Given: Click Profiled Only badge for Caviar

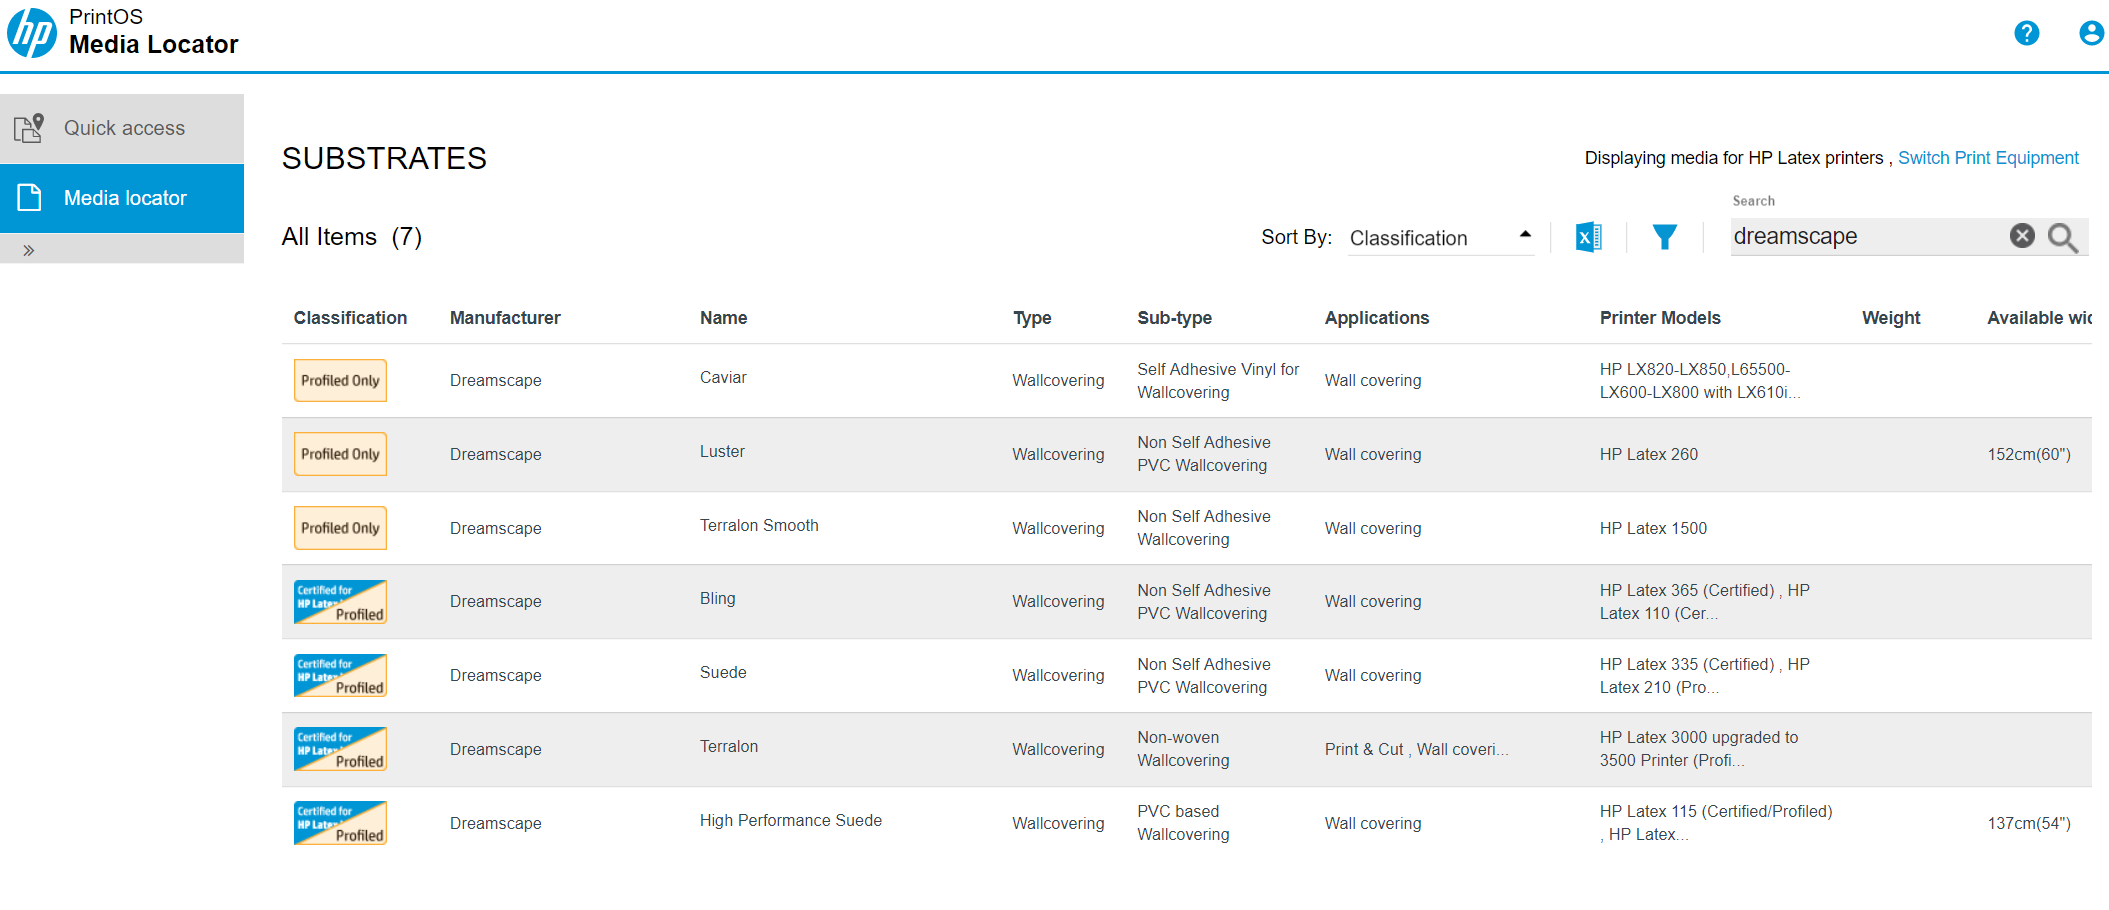Looking at the screenshot, I should tap(340, 380).
